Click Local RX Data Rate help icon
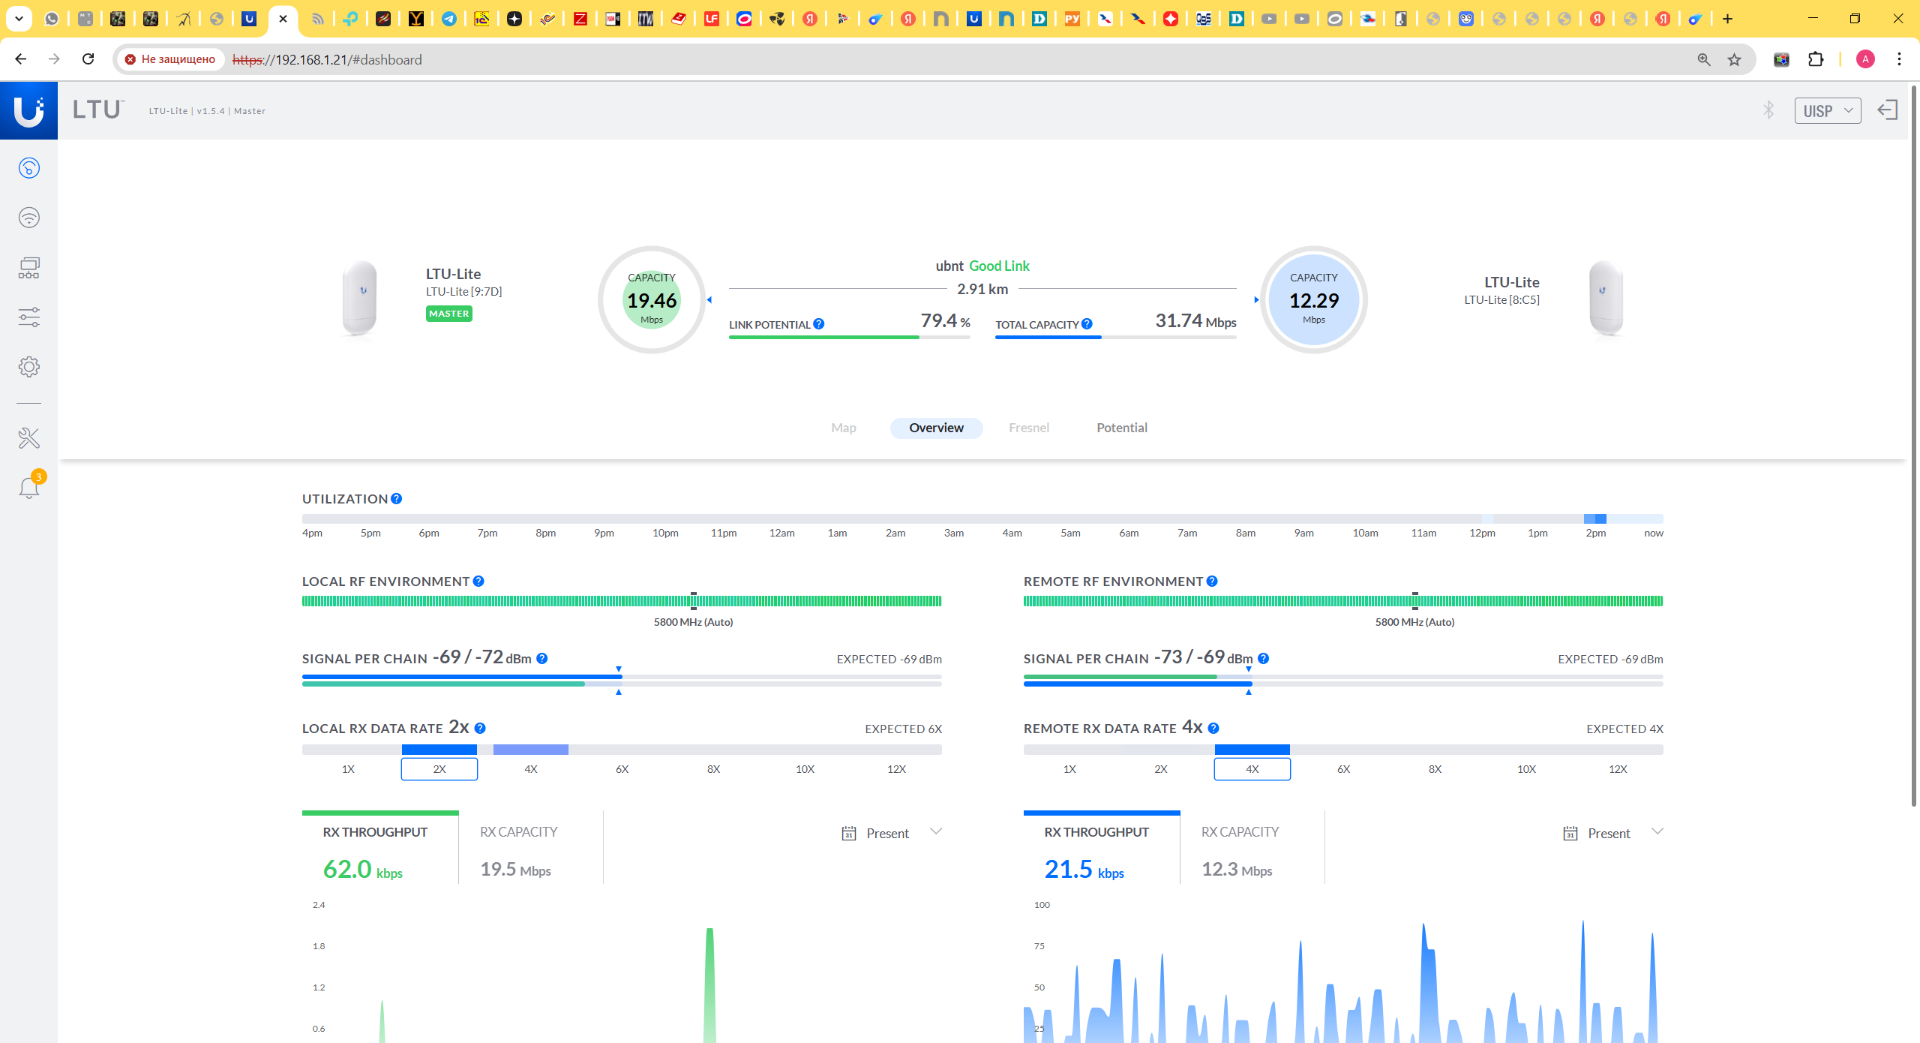The image size is (1920, 1043). tap(480, 728)
